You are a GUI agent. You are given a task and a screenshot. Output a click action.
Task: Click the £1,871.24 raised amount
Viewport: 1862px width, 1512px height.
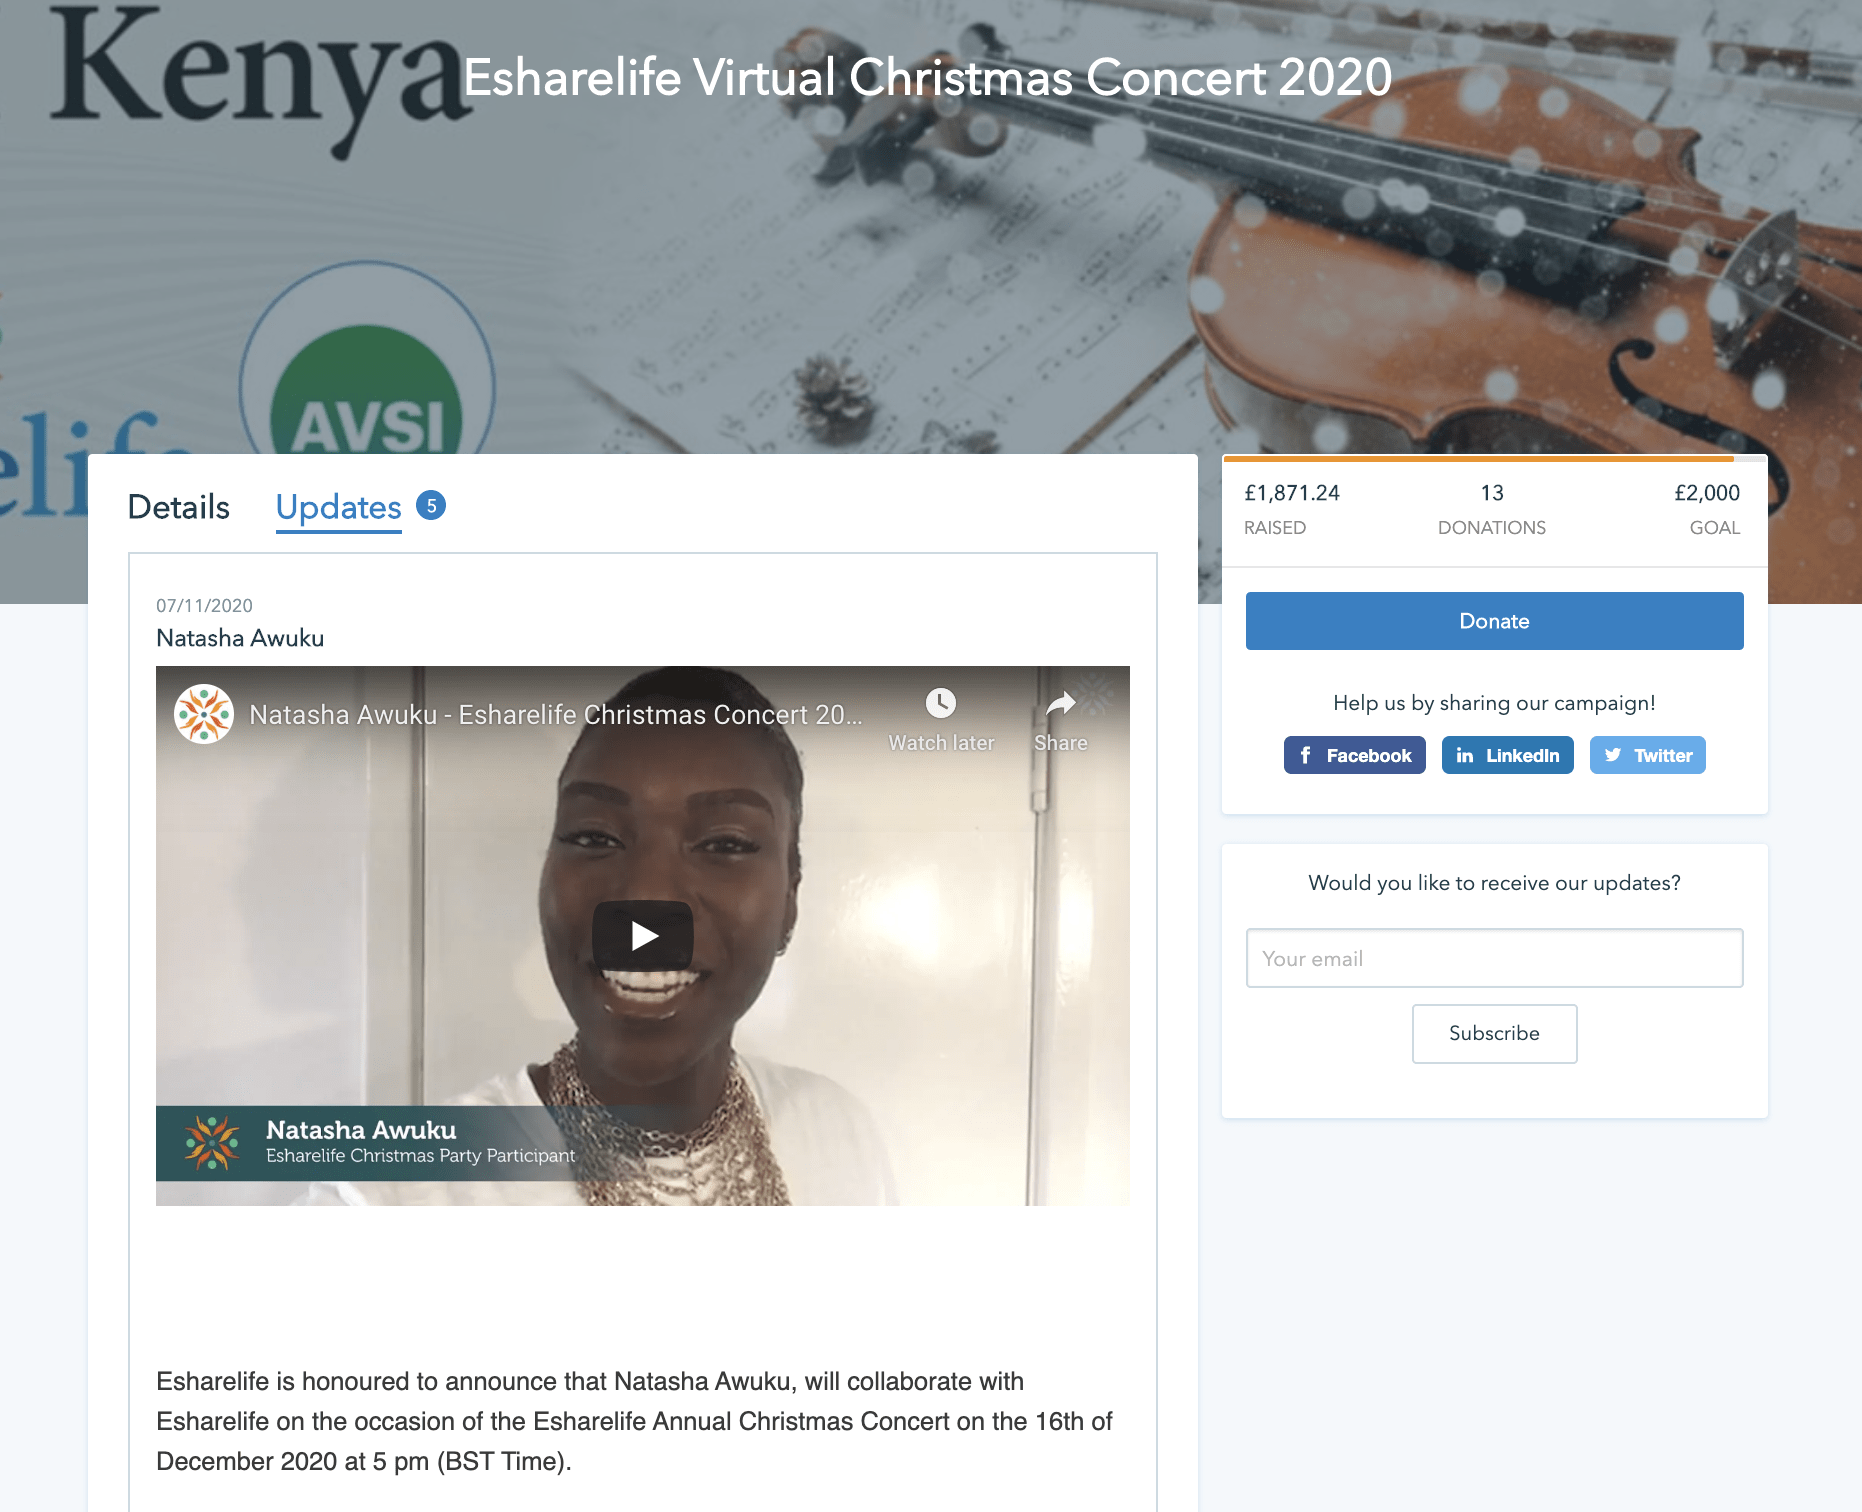click(1291, 493)
